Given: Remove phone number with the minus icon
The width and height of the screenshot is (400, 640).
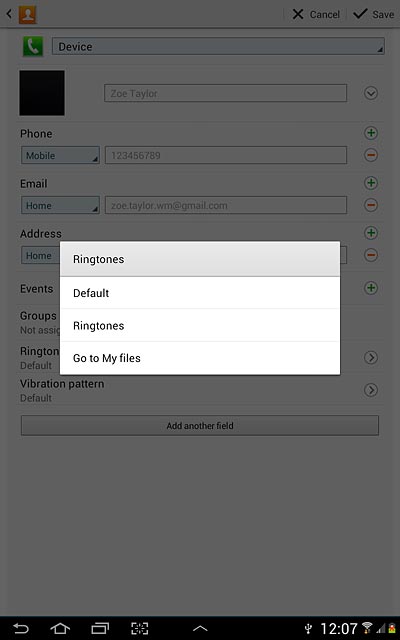Looking at the screenshot, I should coord(371,155).
